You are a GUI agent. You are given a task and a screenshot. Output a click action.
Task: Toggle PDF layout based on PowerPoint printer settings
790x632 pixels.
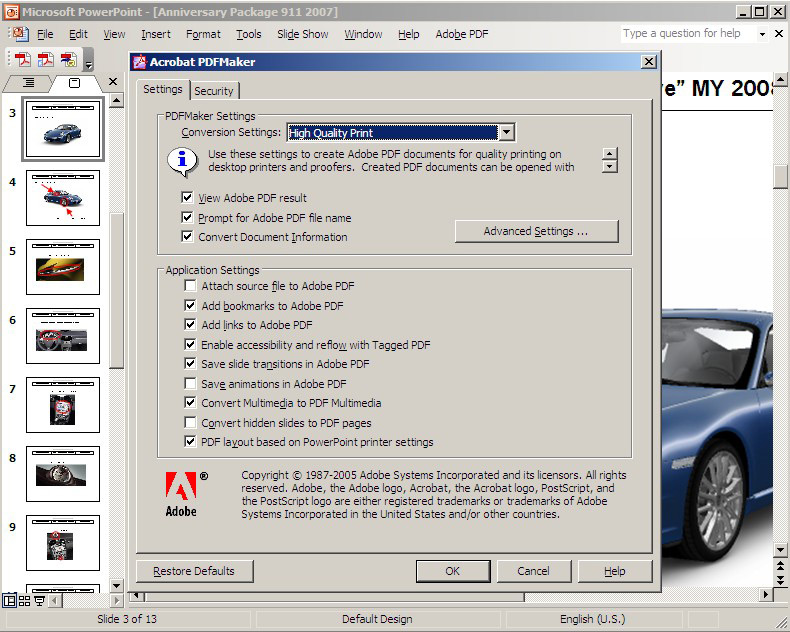[x=190, y=442]
